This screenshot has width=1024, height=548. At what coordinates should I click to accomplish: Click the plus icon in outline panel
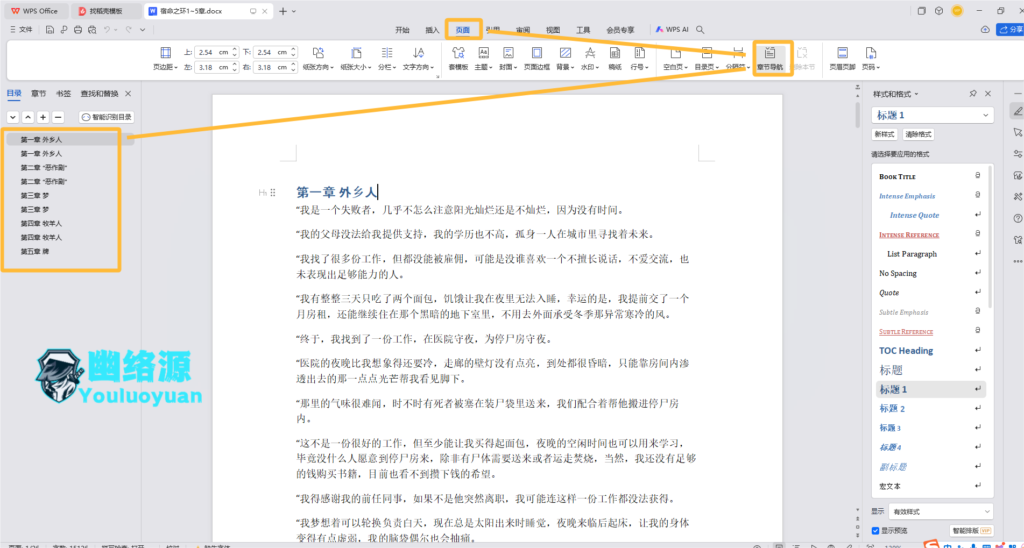(43, 117)
